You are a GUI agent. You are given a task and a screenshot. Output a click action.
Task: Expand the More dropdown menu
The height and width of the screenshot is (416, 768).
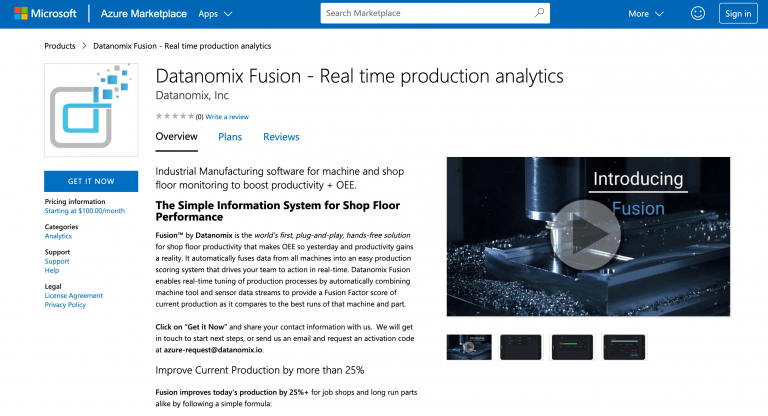(646, 14)
